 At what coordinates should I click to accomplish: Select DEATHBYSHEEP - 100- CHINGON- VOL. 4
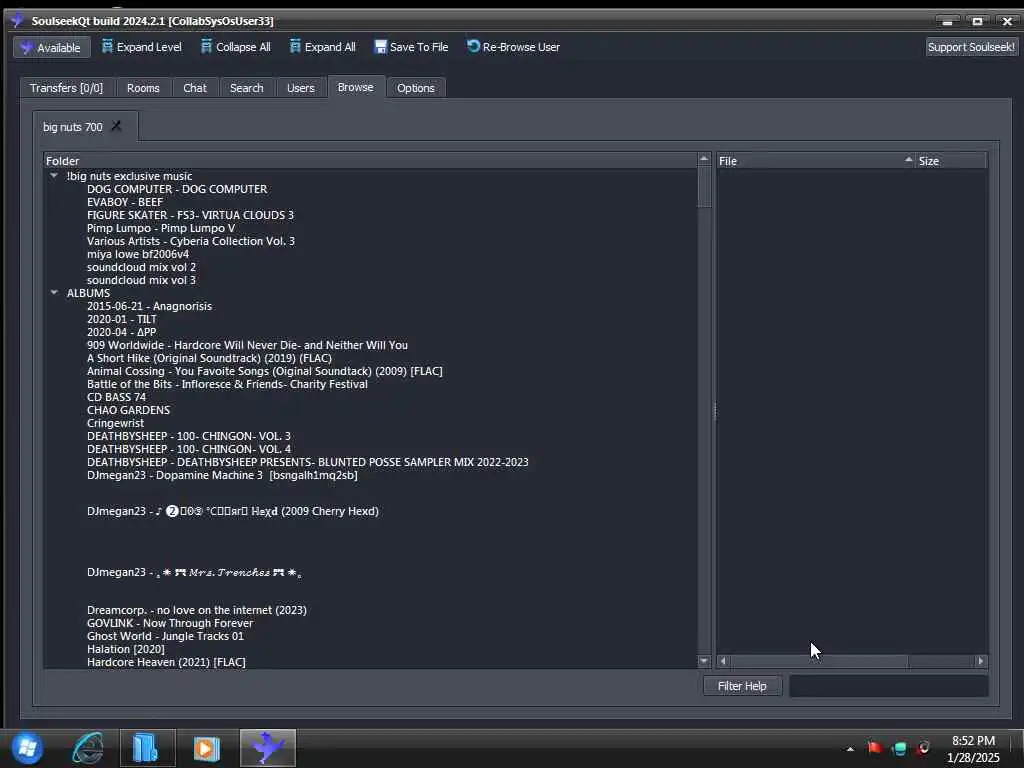[189, 449]
